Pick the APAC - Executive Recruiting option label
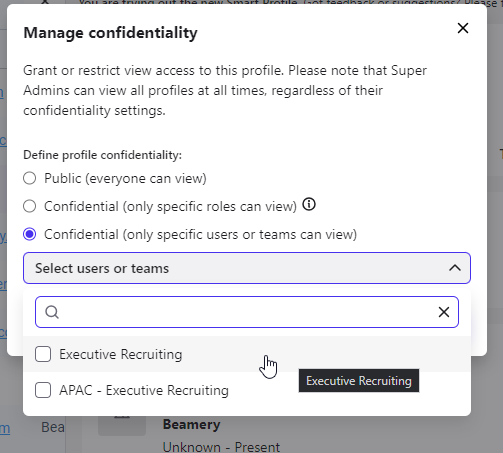Image resolution: width=503 pixels, height=453 pixels. click(x=144, y=390)
